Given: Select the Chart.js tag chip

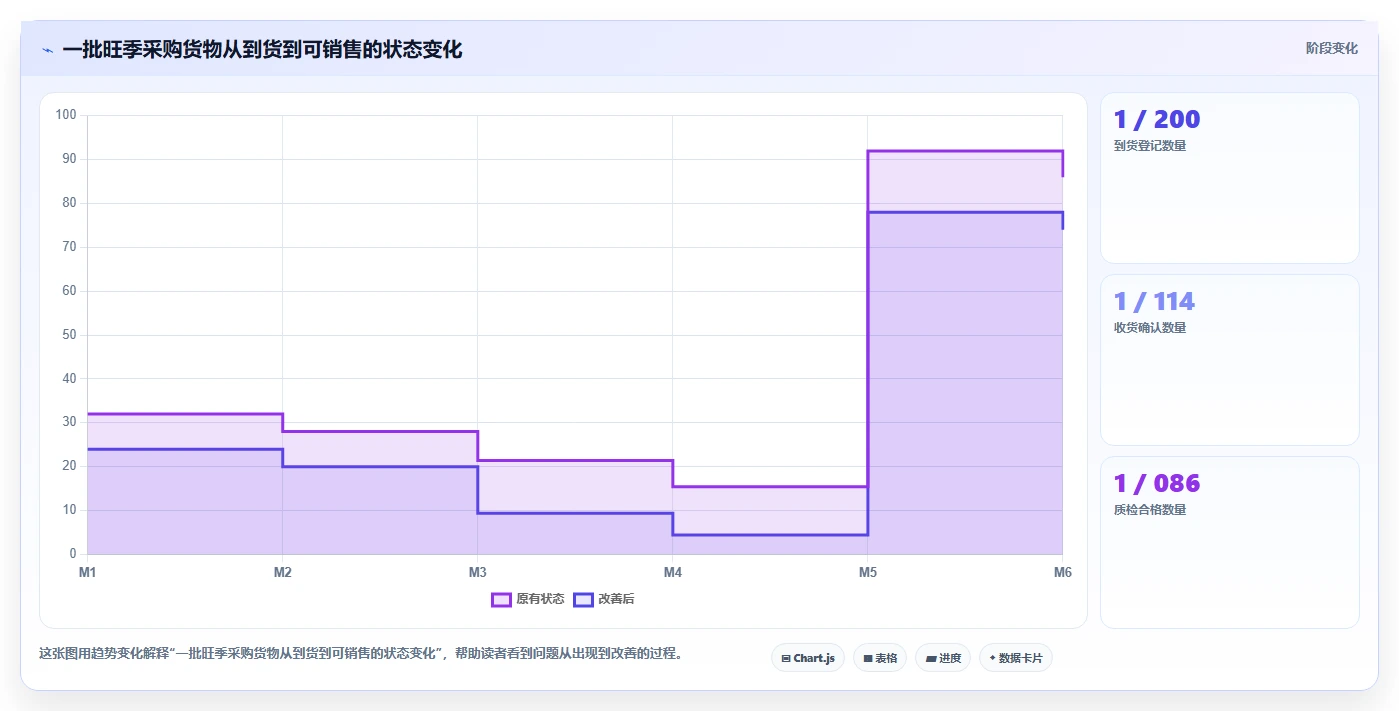Looking at the screenshot, I should point(808,658).
